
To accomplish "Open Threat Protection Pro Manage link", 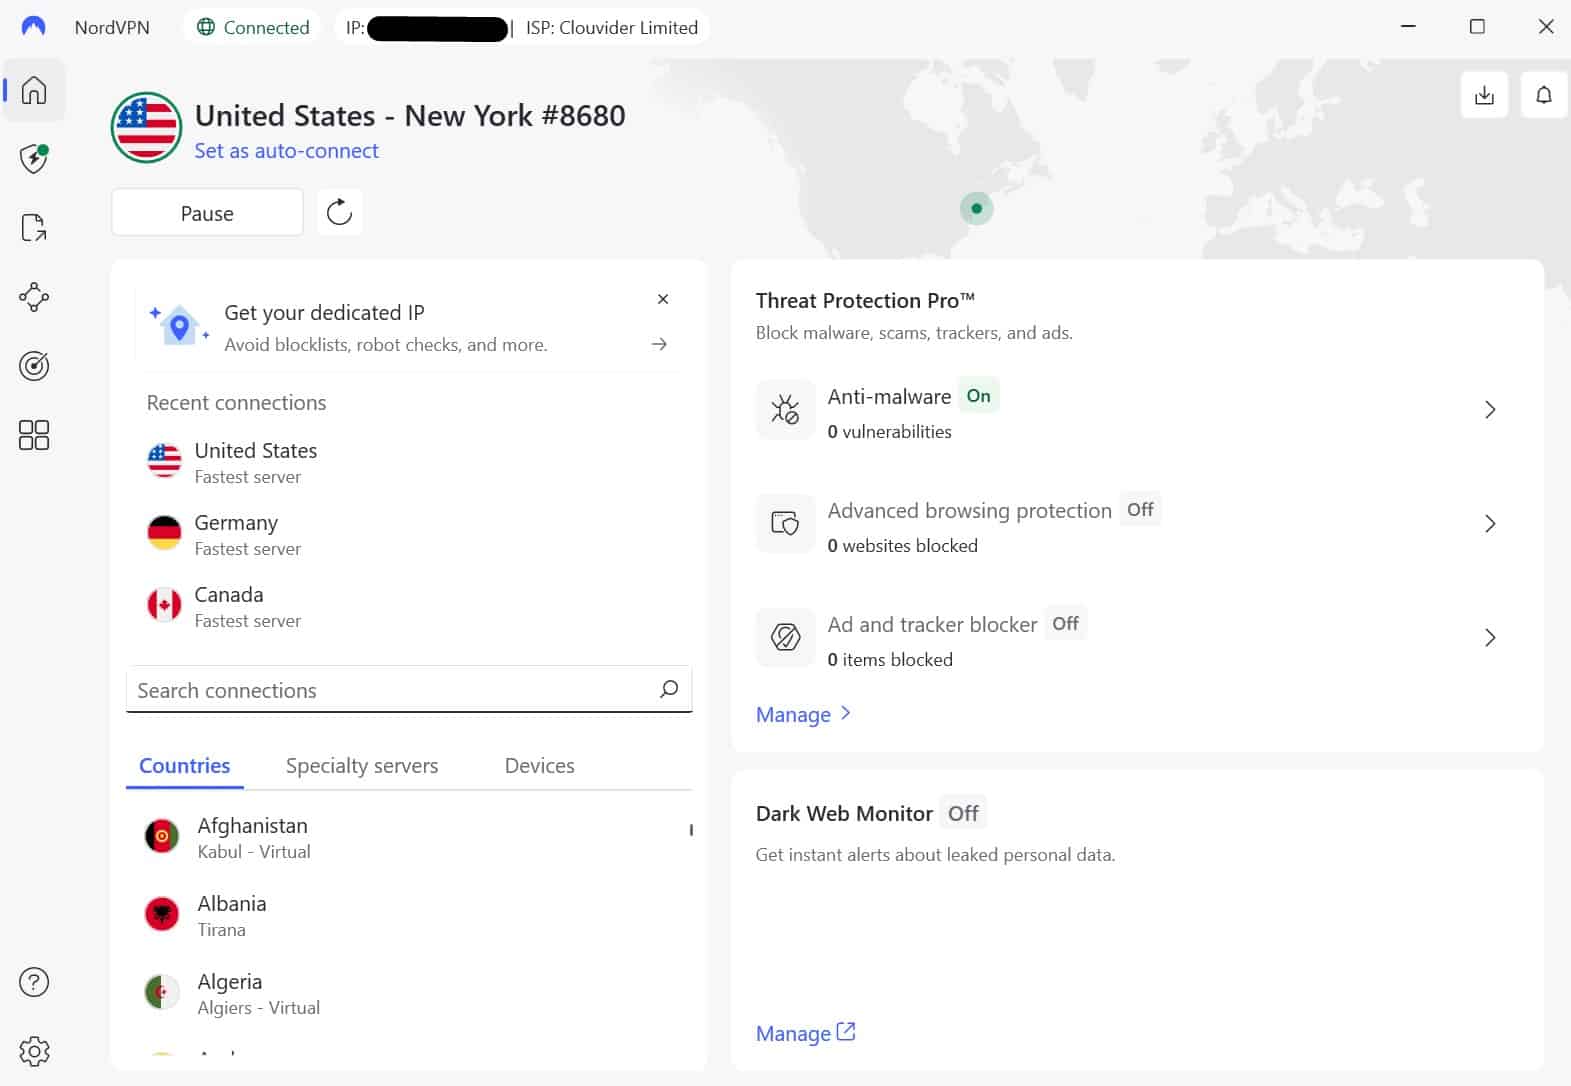I will 804,714.
